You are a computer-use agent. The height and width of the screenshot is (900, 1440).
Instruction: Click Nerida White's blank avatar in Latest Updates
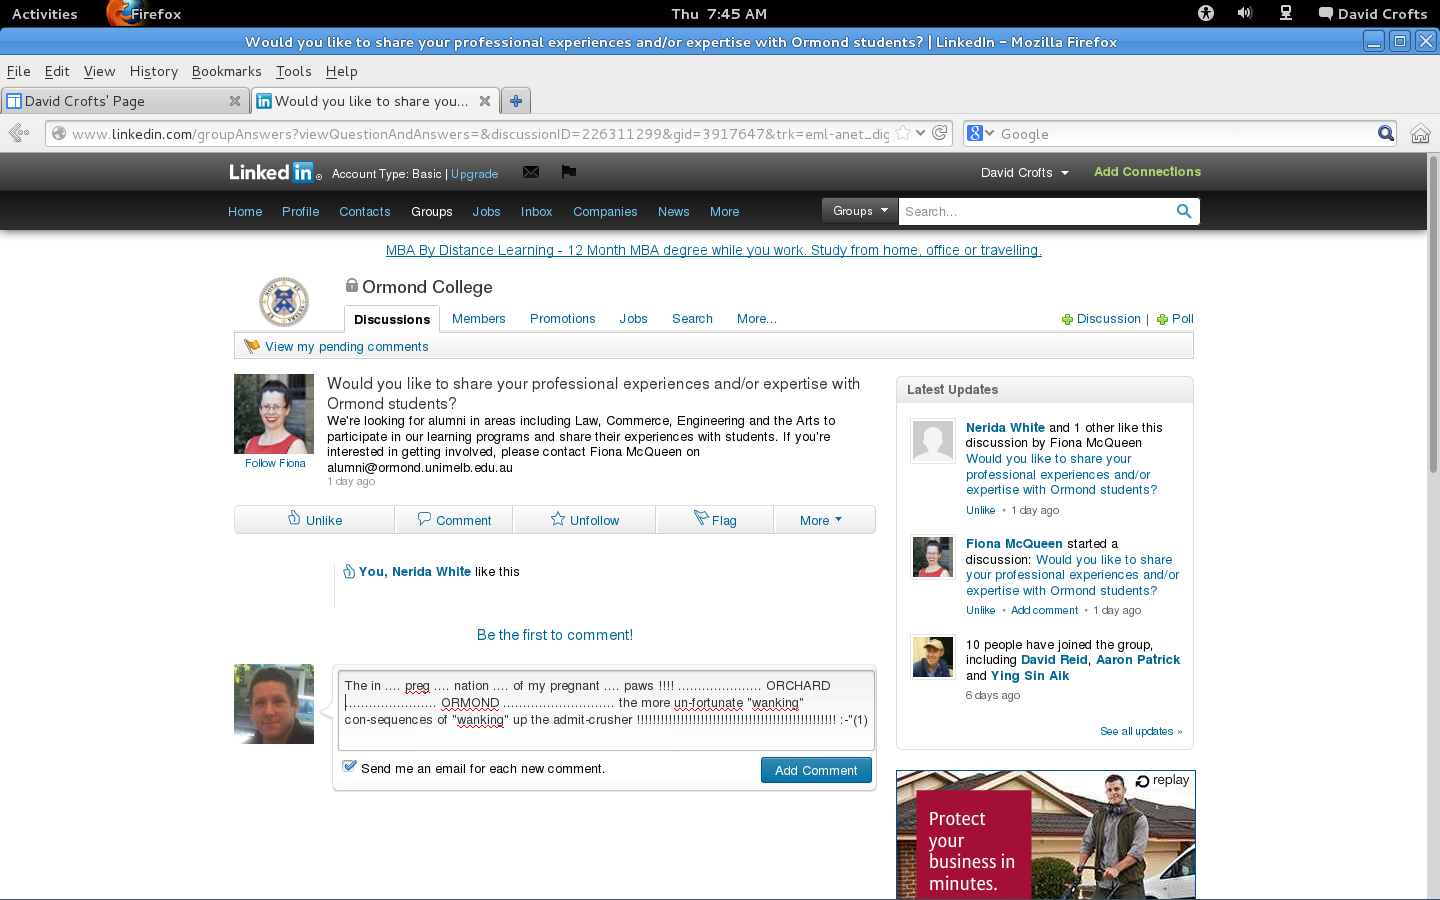933,441
